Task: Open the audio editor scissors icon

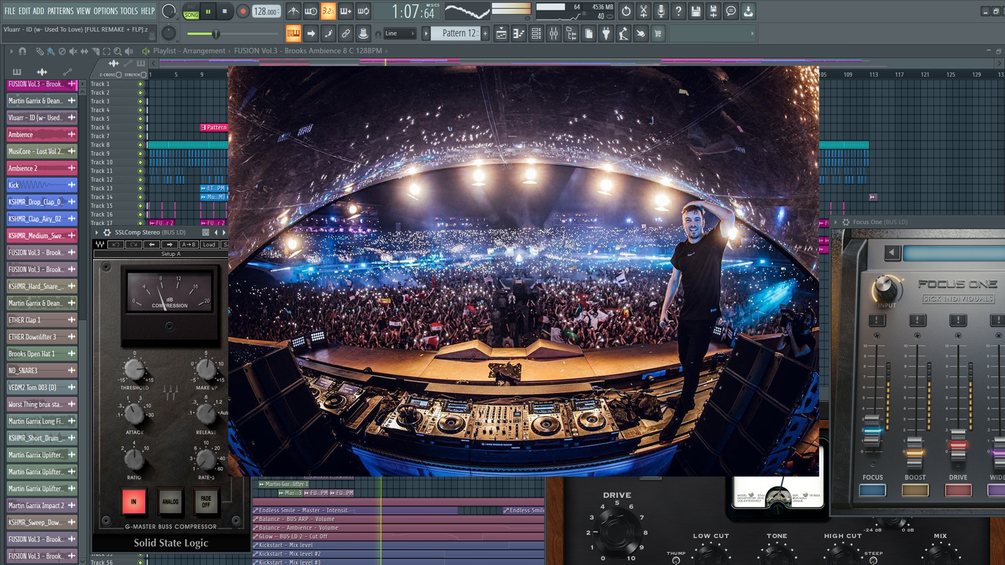Action: [644, 11]
